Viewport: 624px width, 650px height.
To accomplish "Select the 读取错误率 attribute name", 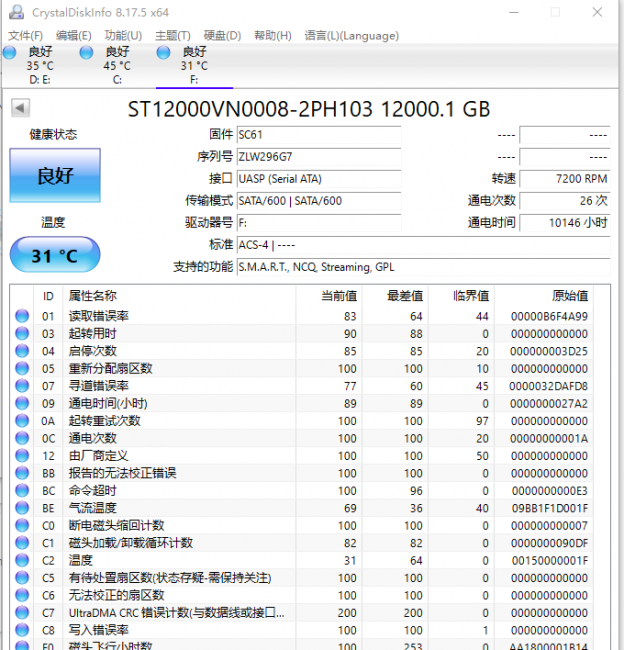I will pos(99,316).
